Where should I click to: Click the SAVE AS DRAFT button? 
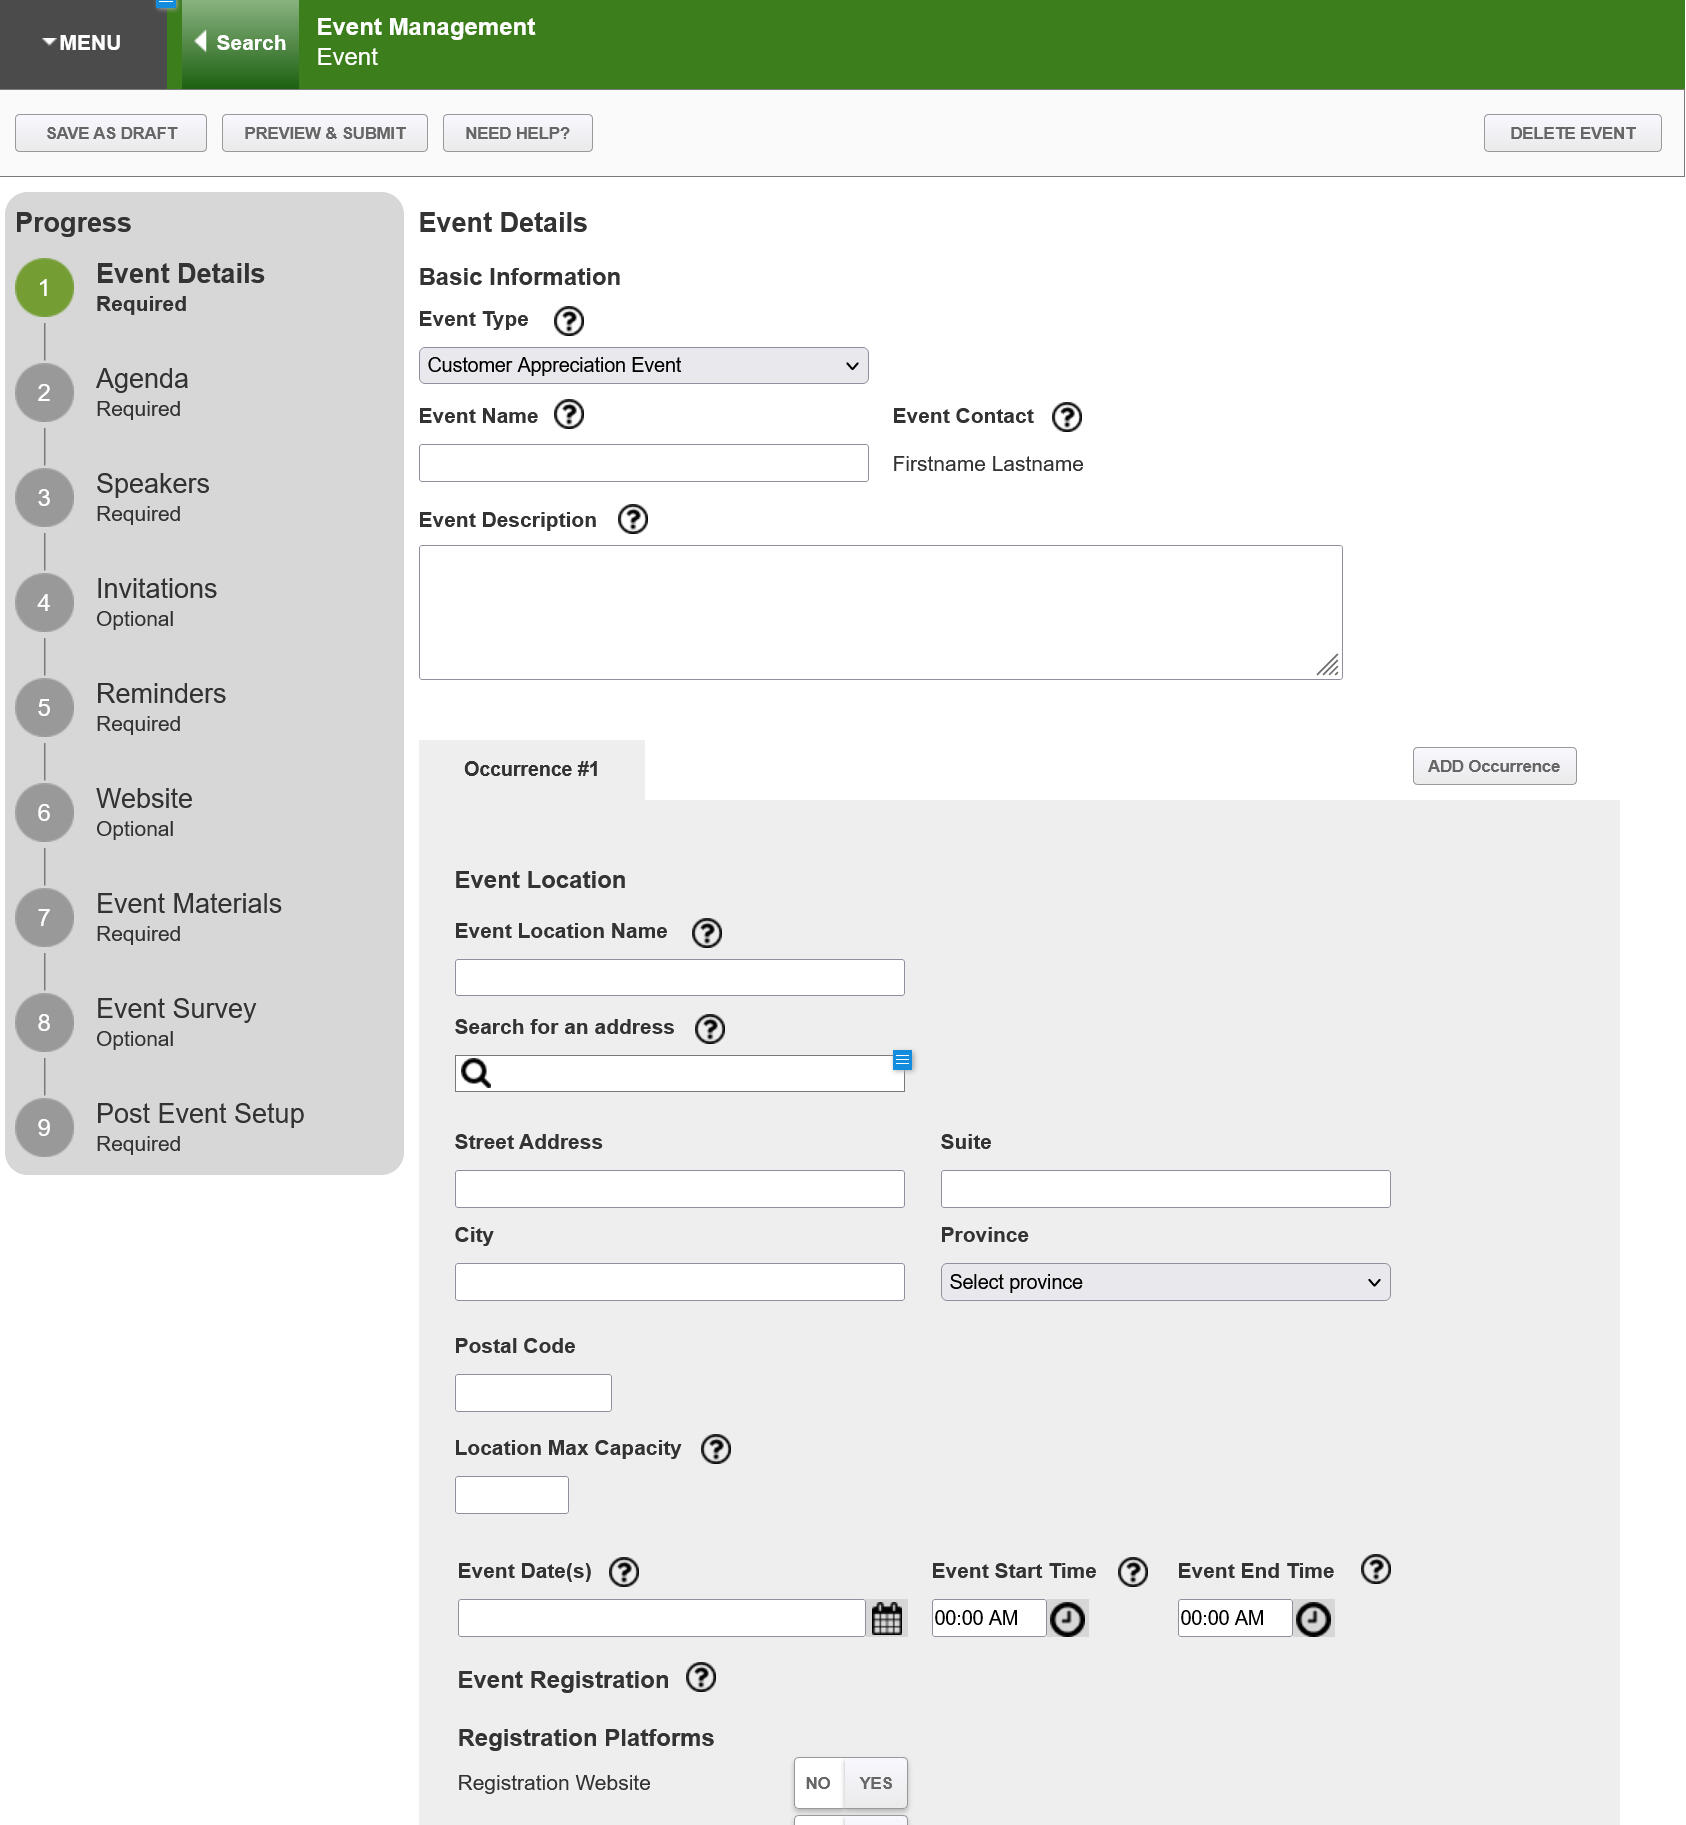(111, 133)
